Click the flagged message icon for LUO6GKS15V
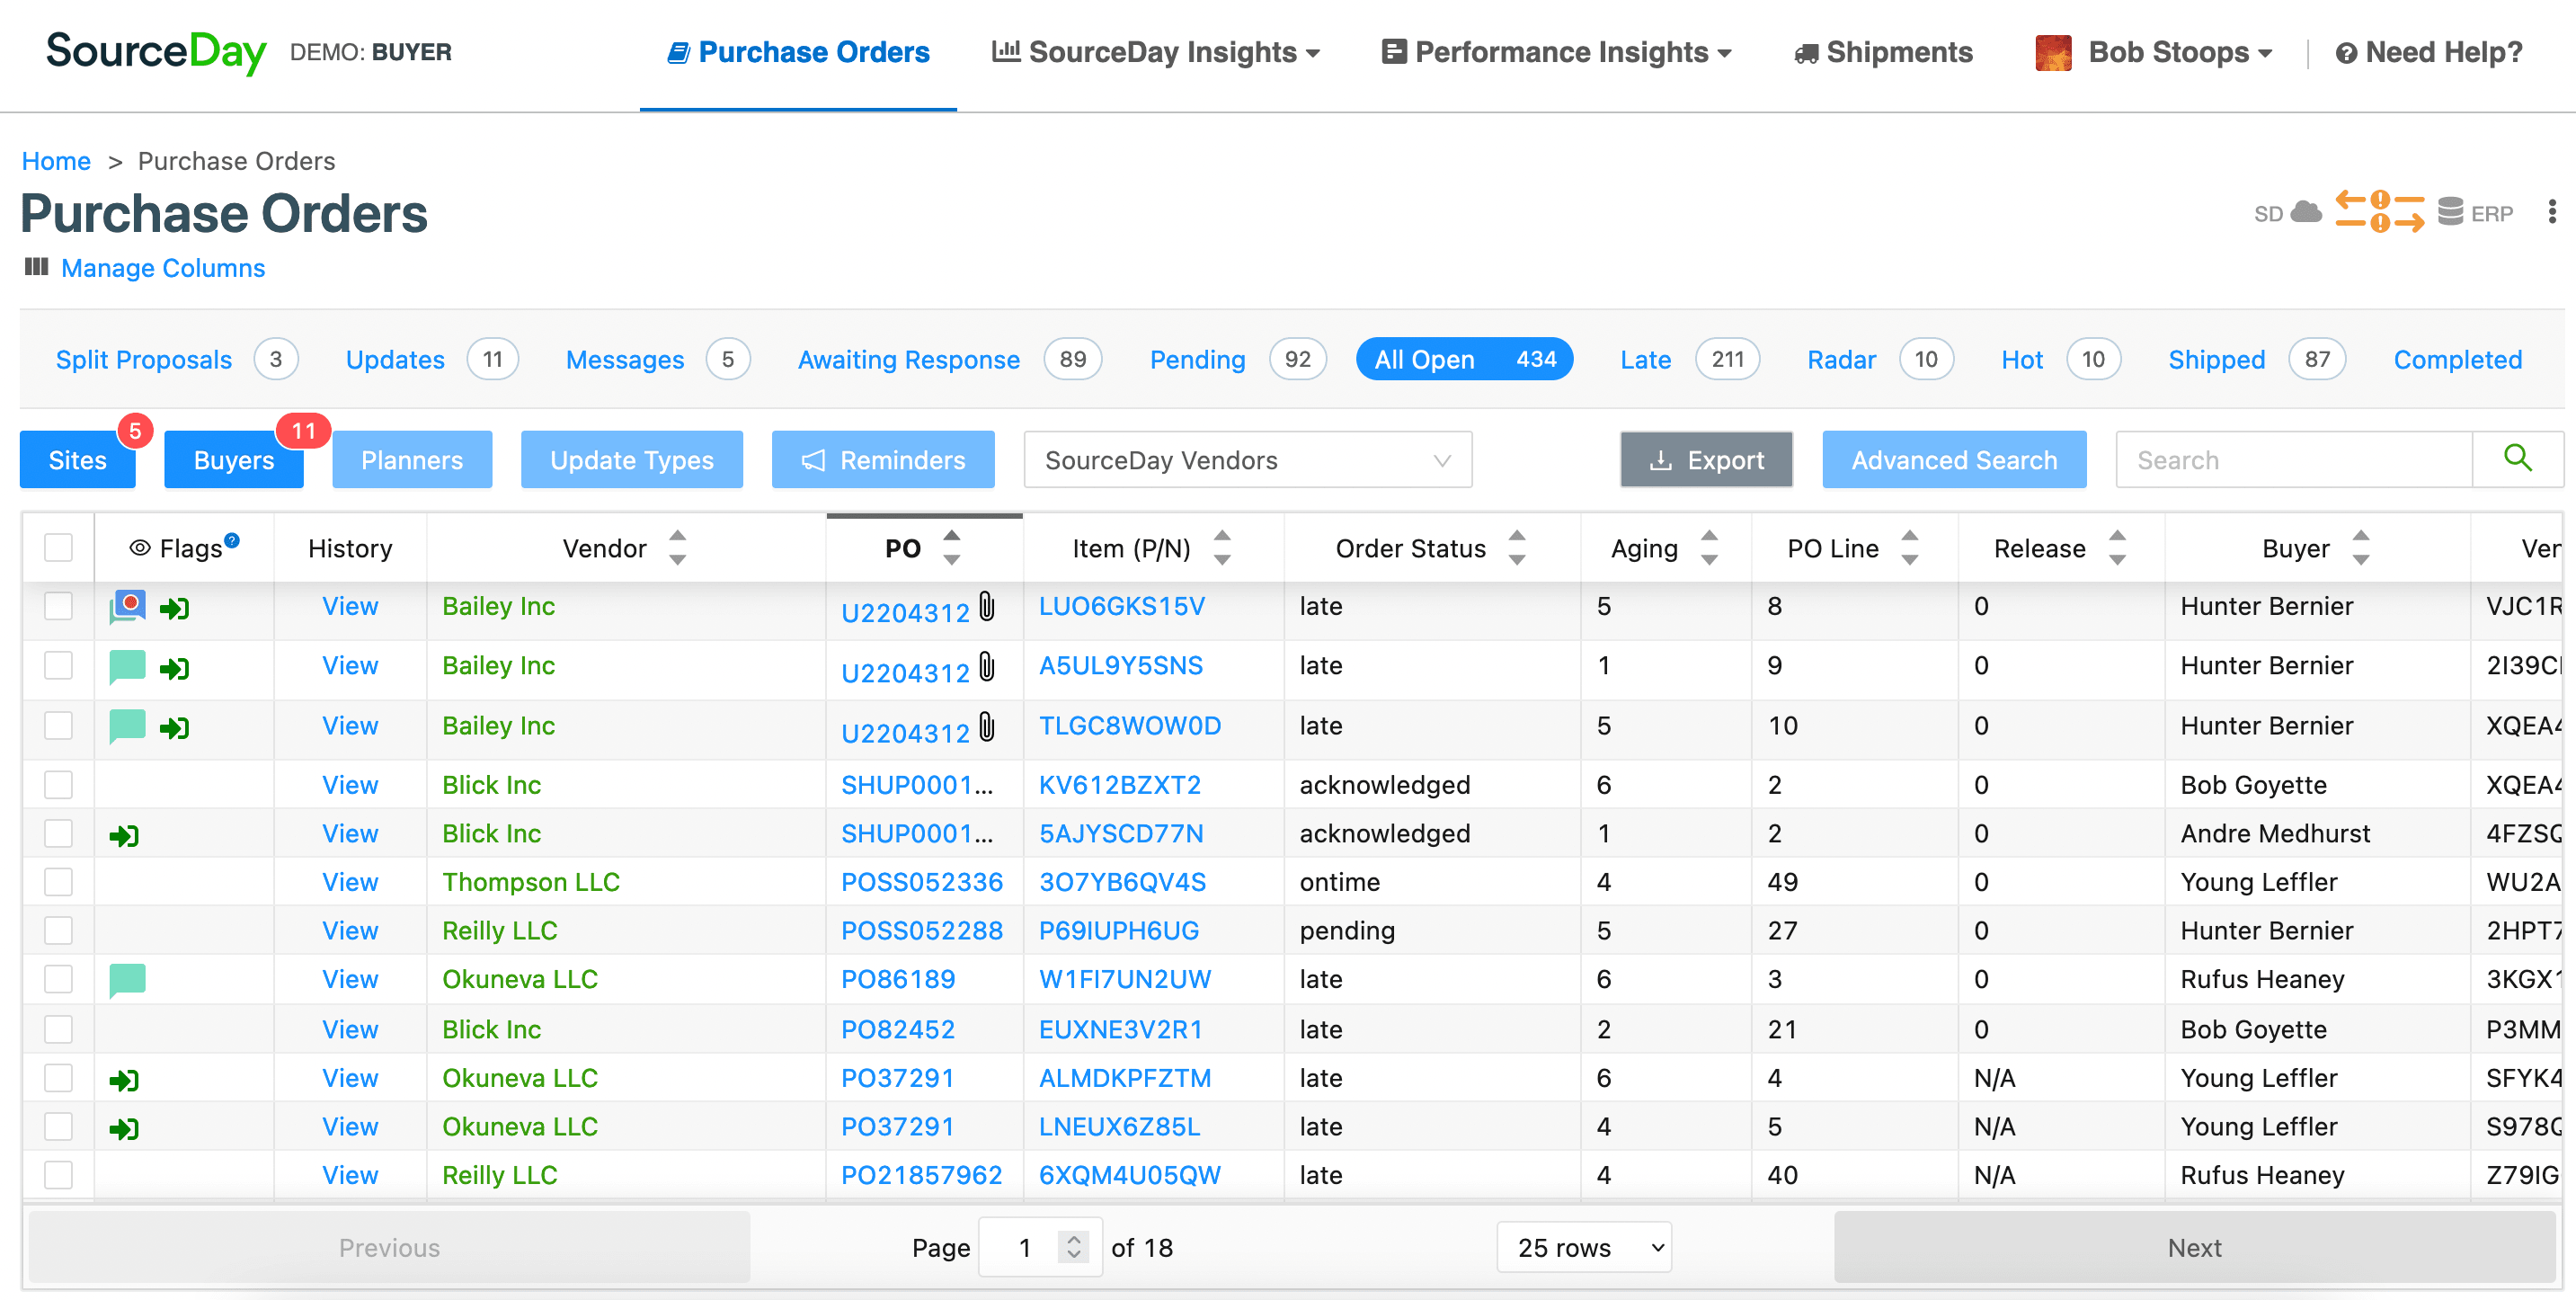This screenshot has width=2576, height=1300. [x=128, y=606]
